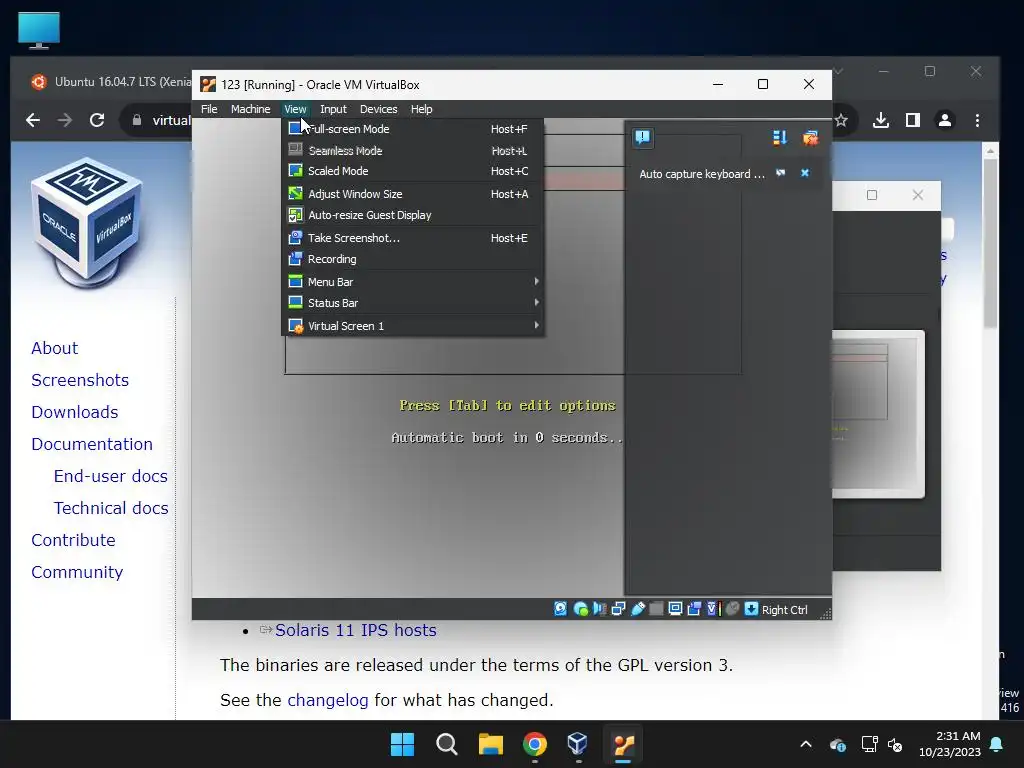Open the USB devices status icon
The image size is (1024, 768).
(638, 609)
